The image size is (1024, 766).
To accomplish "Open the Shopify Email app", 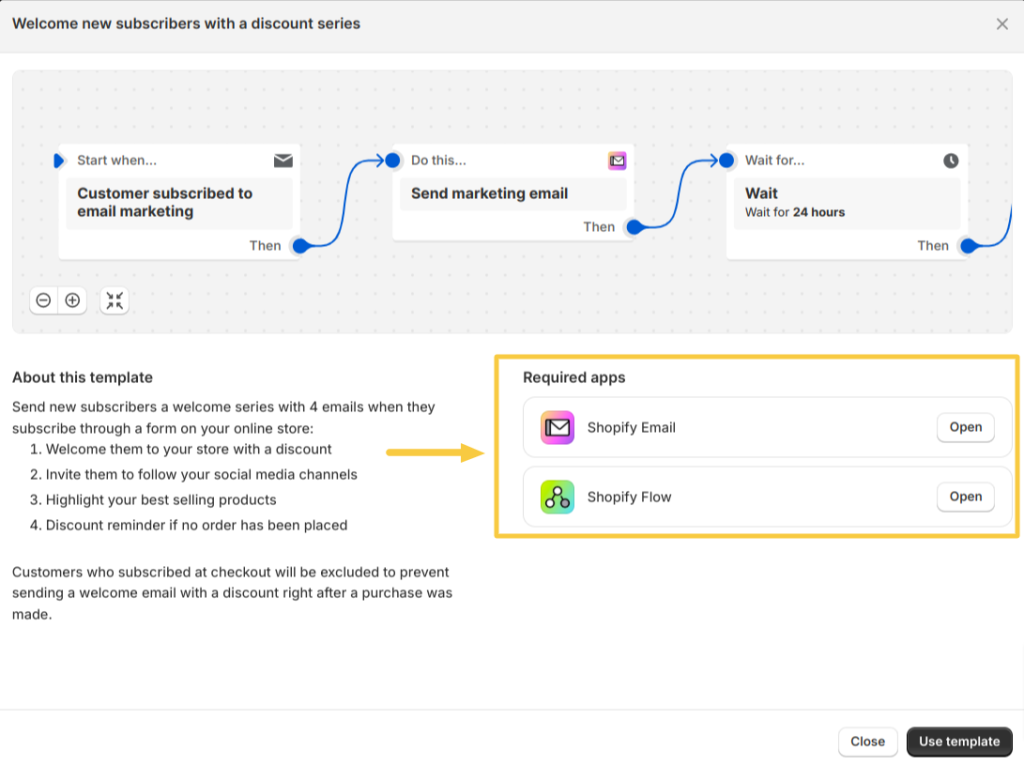I will pos(965,427).
